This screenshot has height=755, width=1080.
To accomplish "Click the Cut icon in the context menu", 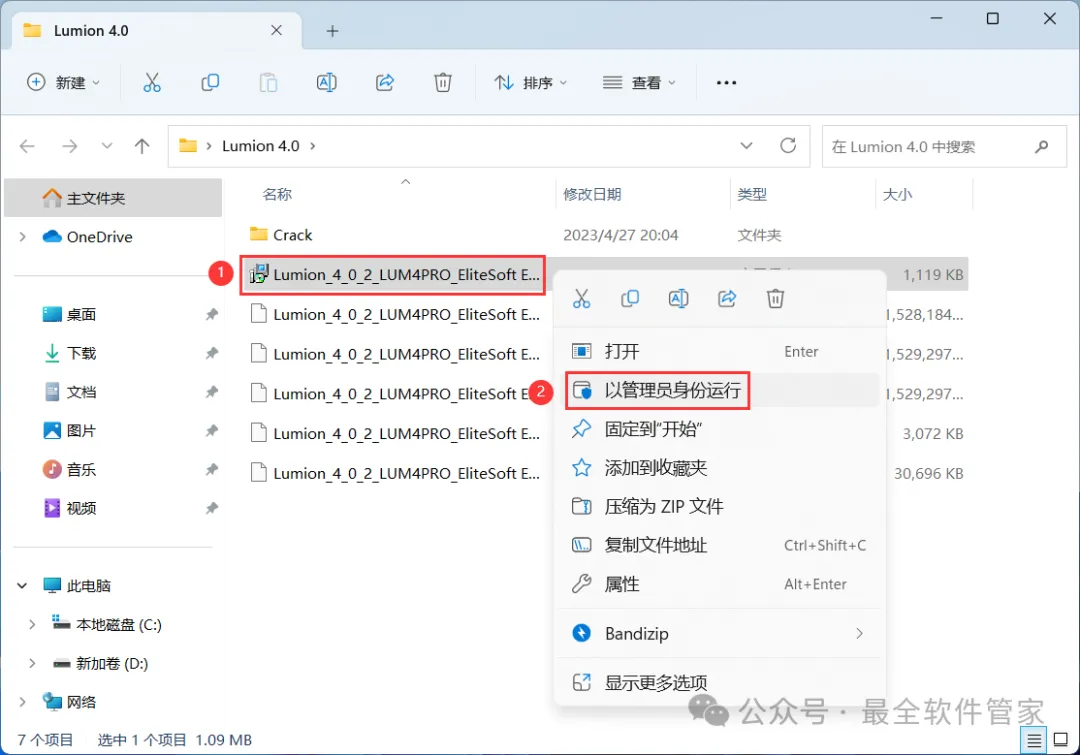I will tap(581, 298).
